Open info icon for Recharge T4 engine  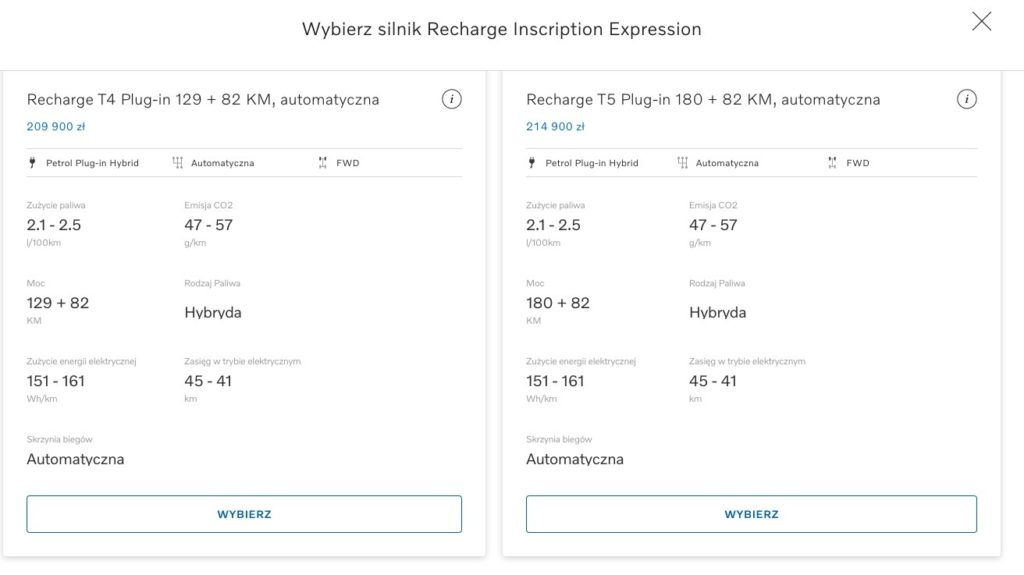pos(451,99)
